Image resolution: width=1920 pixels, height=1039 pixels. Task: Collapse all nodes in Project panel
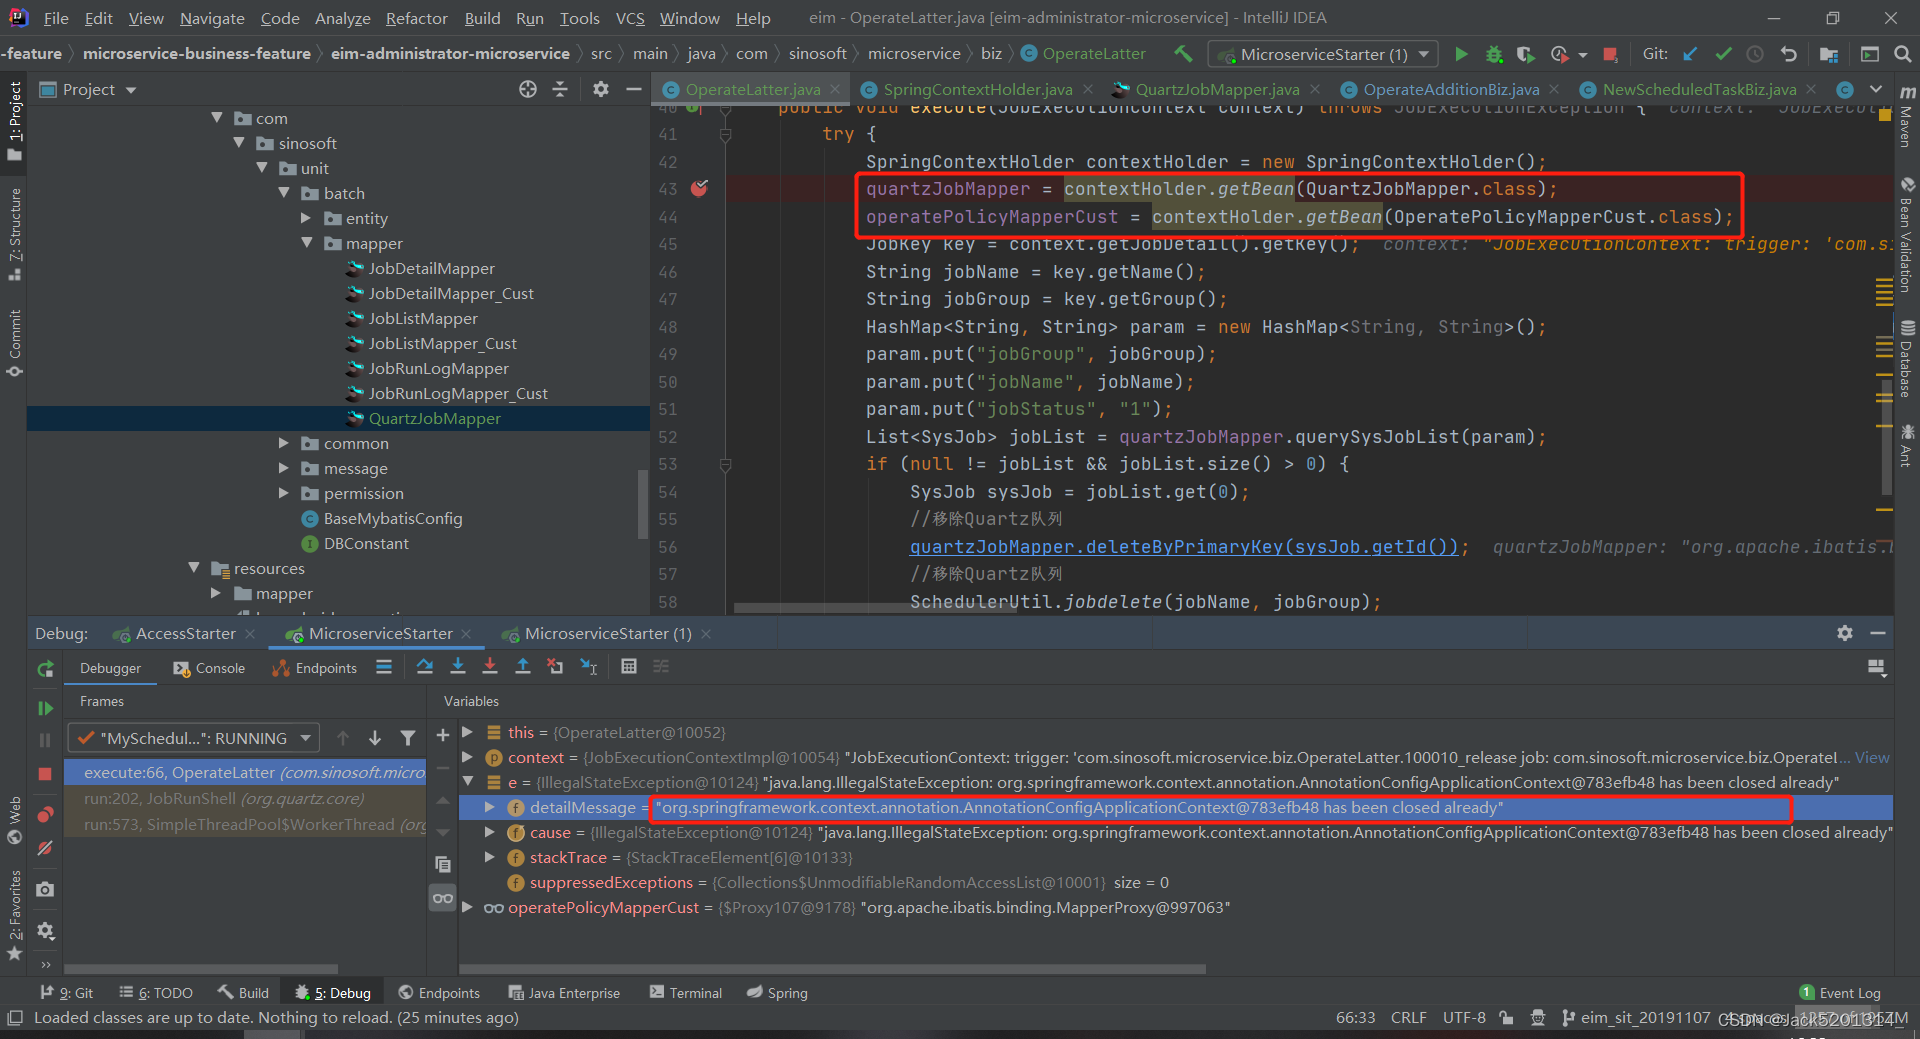click(560, 89)
